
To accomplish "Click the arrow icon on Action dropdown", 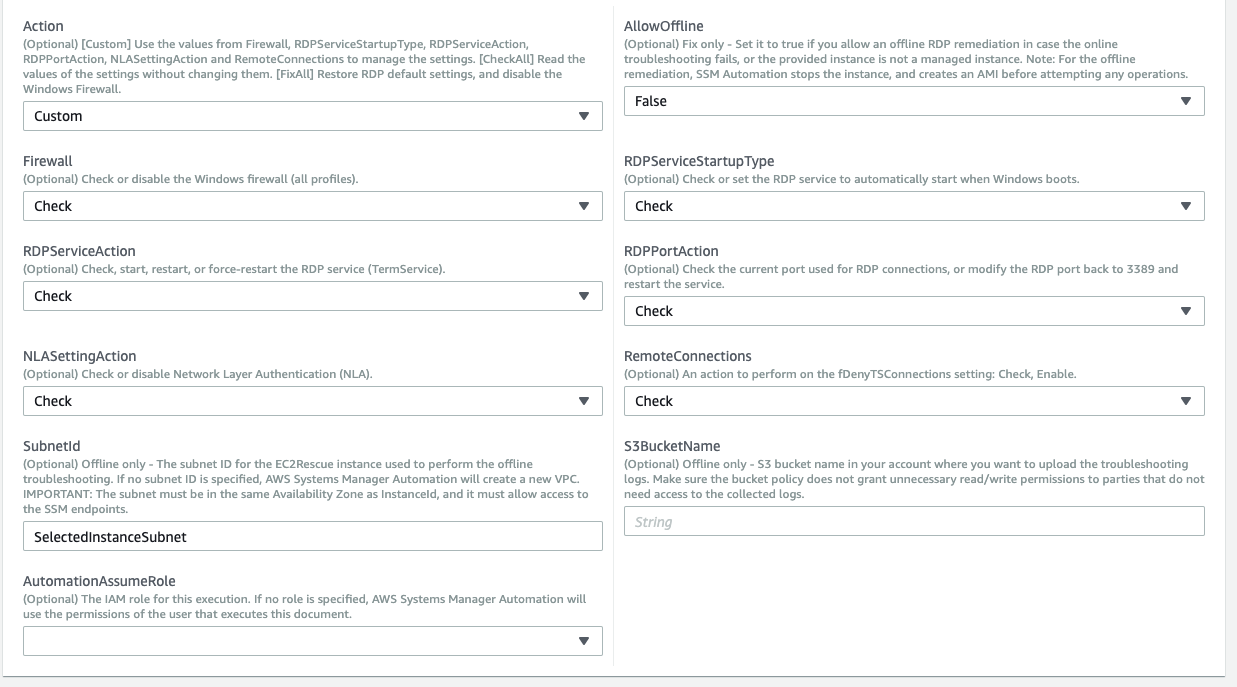I will click(x=584, y=116).
